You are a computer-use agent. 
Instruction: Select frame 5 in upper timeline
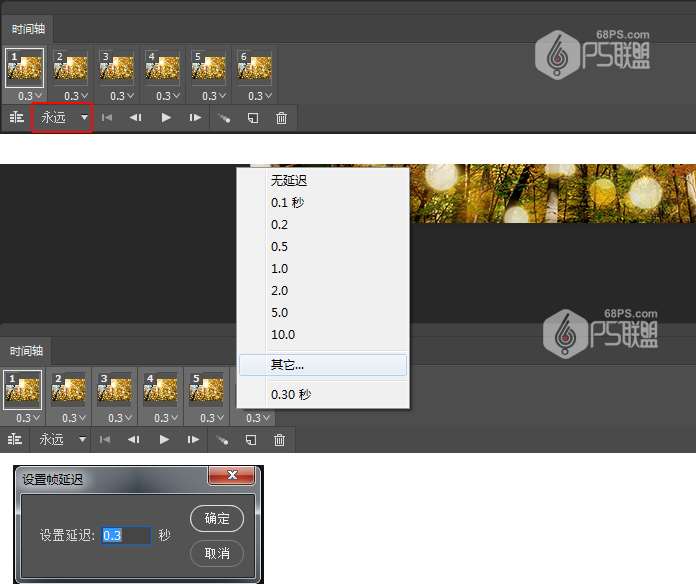(x=209, y=68)
